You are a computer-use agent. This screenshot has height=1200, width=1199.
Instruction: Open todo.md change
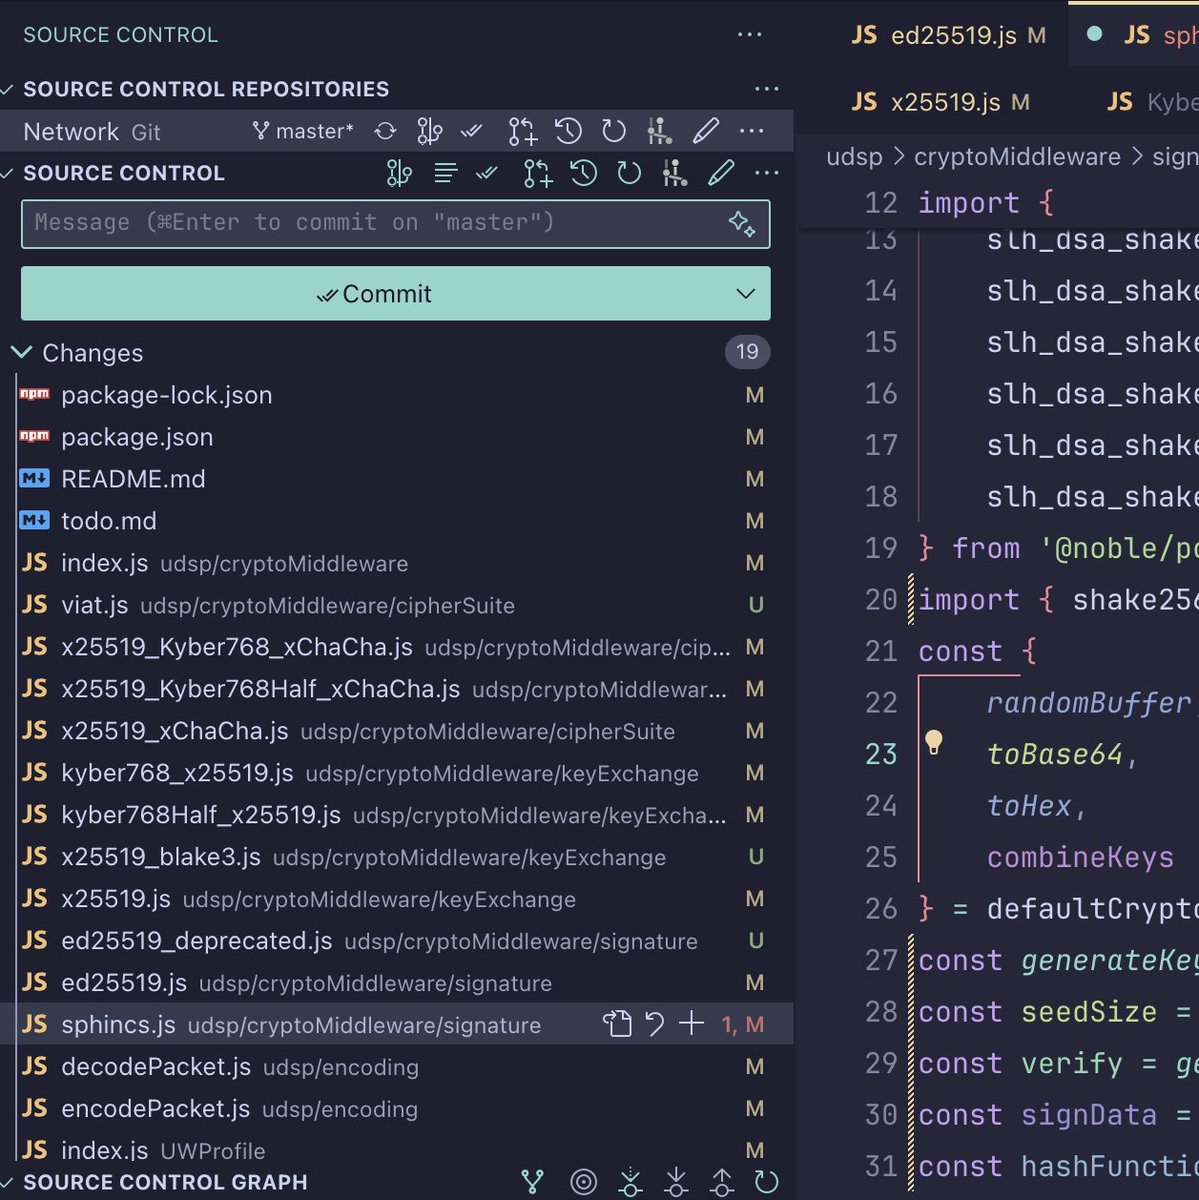point(397,521)
